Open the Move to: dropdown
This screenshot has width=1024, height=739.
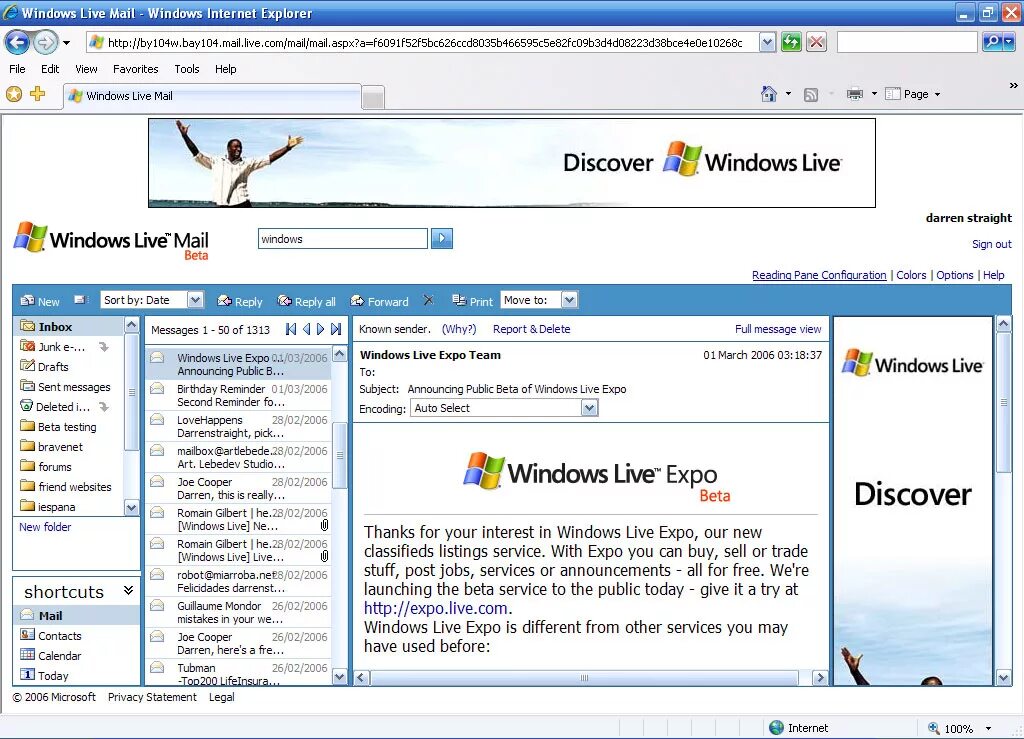coord(569,300)
